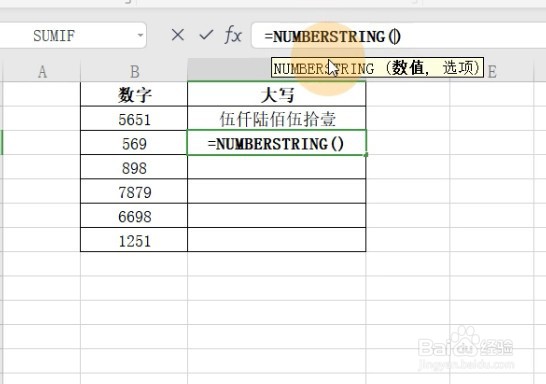This screenshot has width=546, height=384.
Task: Select cell with 伍仟陆佰伍拾壹
Action: point(277,119)
